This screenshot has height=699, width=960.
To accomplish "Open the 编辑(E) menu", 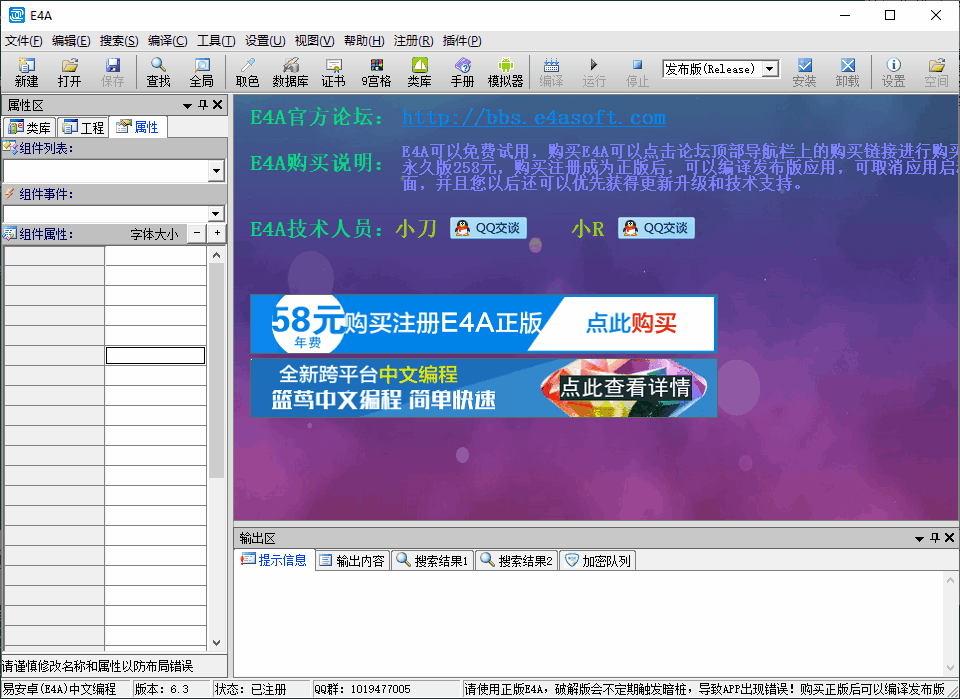I will click(71, 41).
